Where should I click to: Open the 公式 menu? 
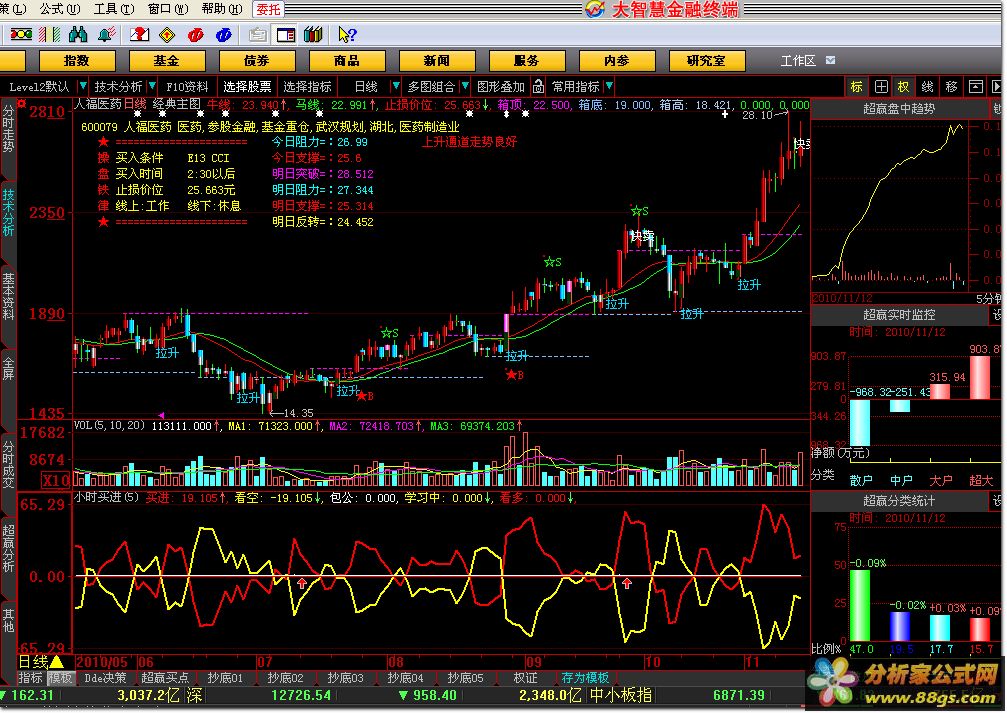tap(60, 9)
